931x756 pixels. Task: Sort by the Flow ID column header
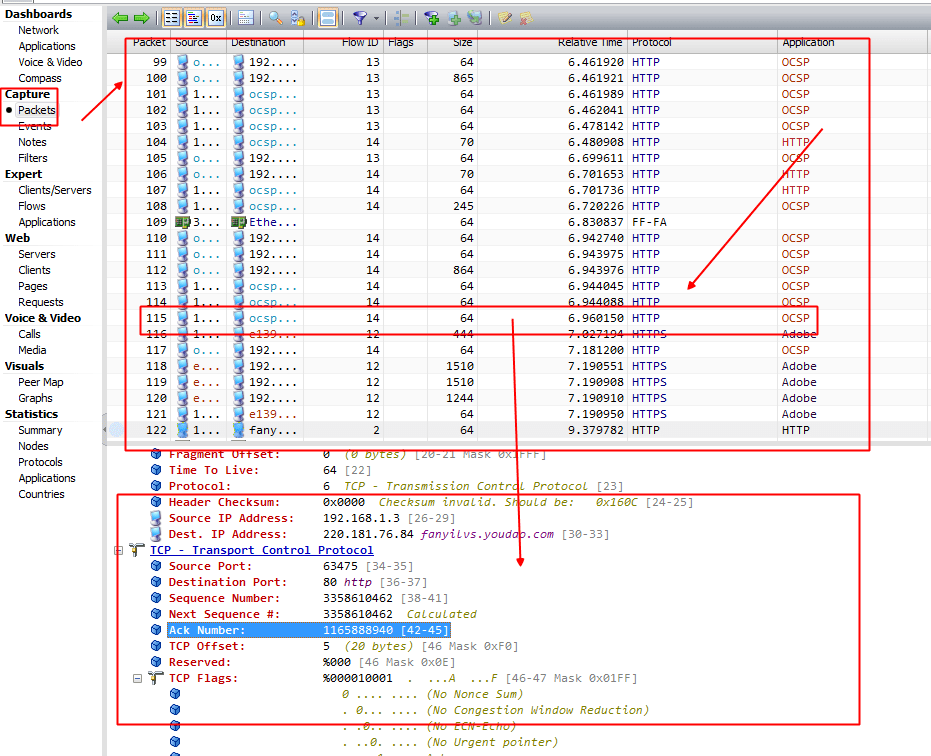[360, 43]
